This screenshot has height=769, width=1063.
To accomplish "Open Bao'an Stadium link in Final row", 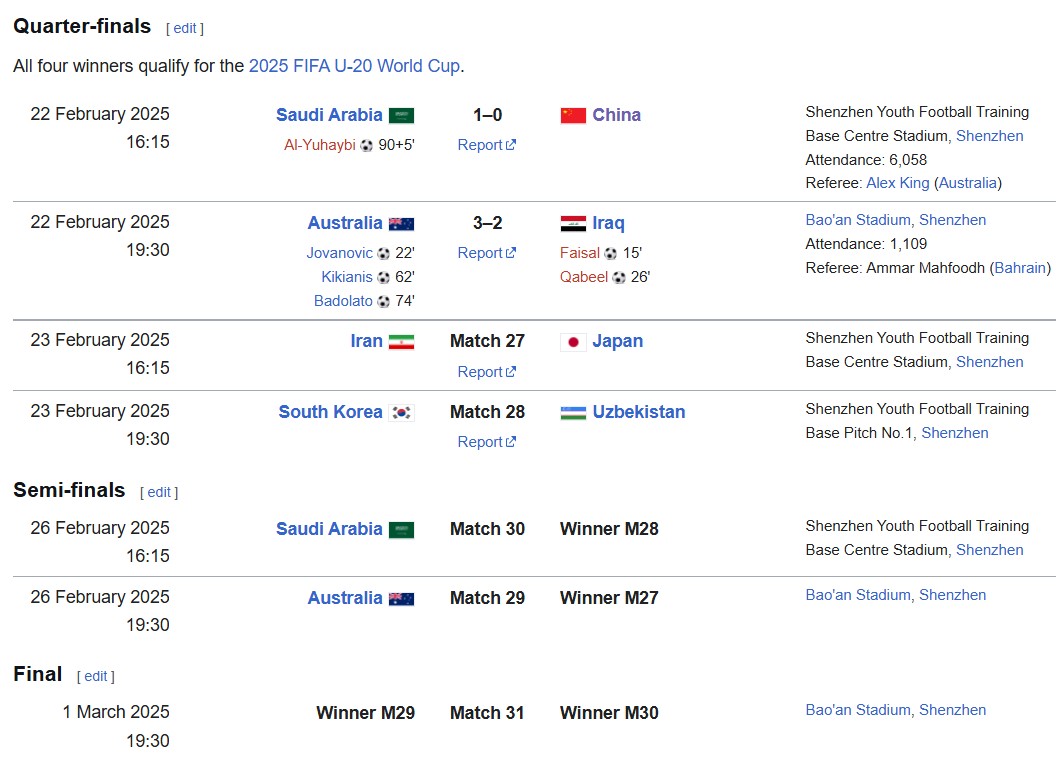I will (x=858, y=710).
